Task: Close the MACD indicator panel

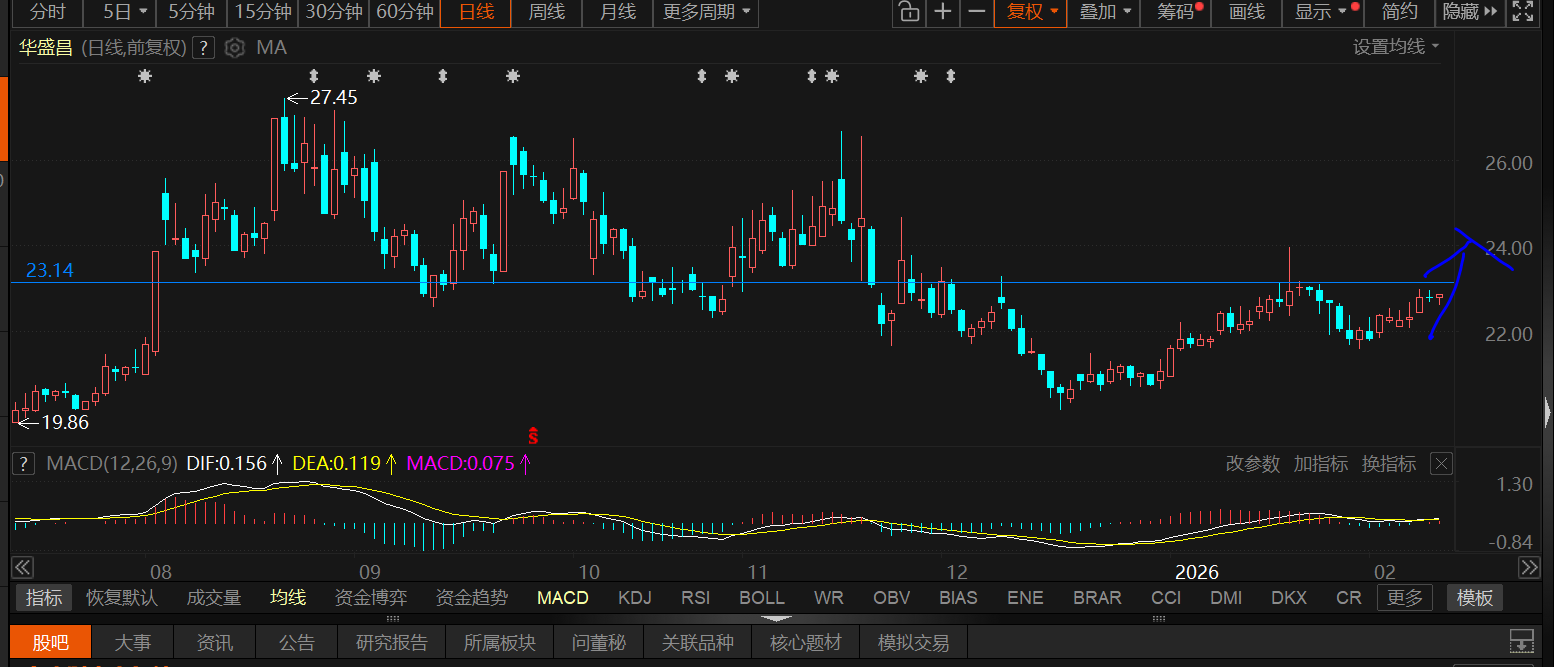Action: pos(1441,463)
